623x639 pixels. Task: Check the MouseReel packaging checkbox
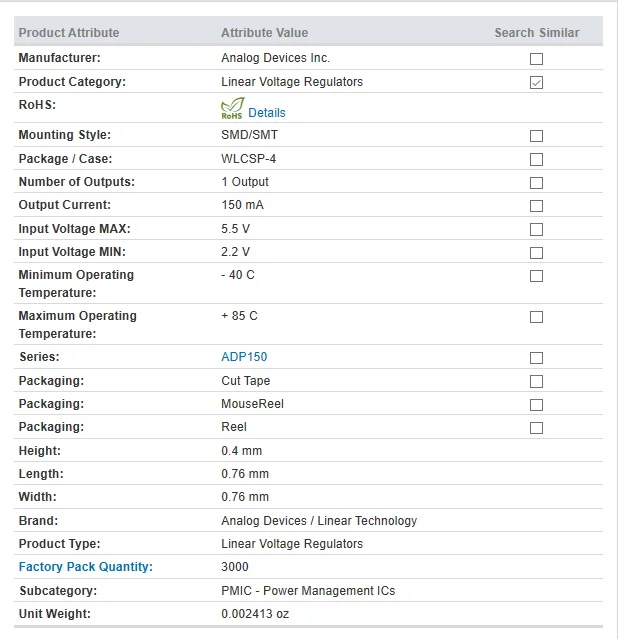pyautogui.click(x=536, y=405)
